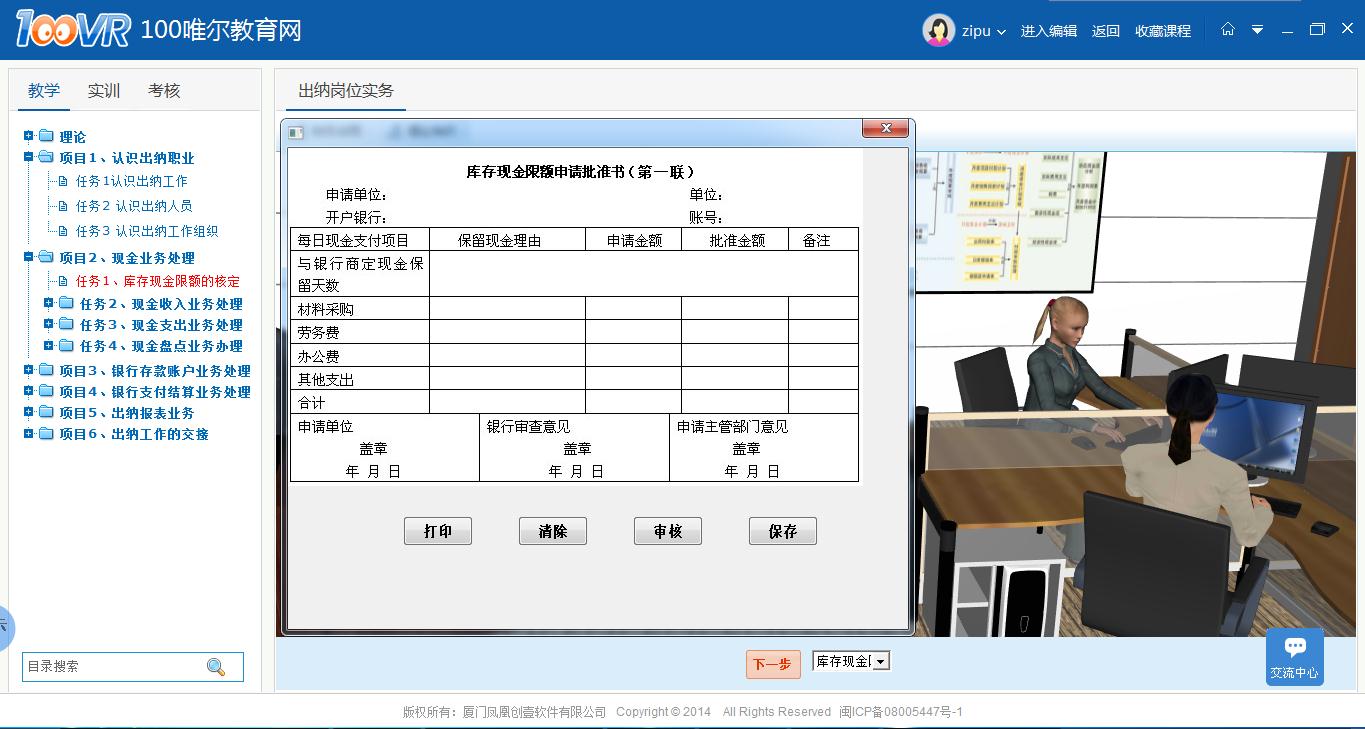Click the home icon in top bar
Screen dimensions: 1365x729
tap(1227, 30)
